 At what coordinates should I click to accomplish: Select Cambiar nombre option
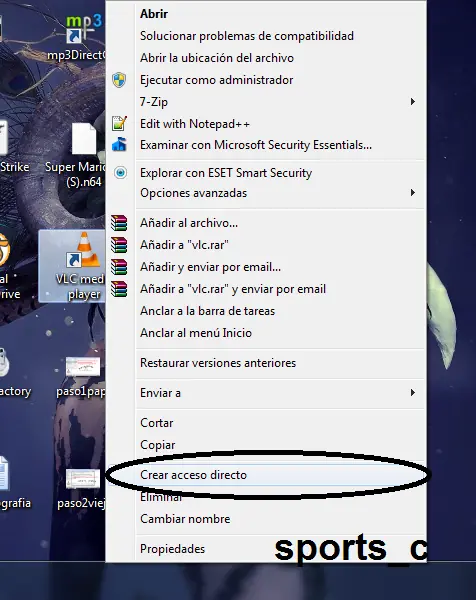tap(185, 519)
